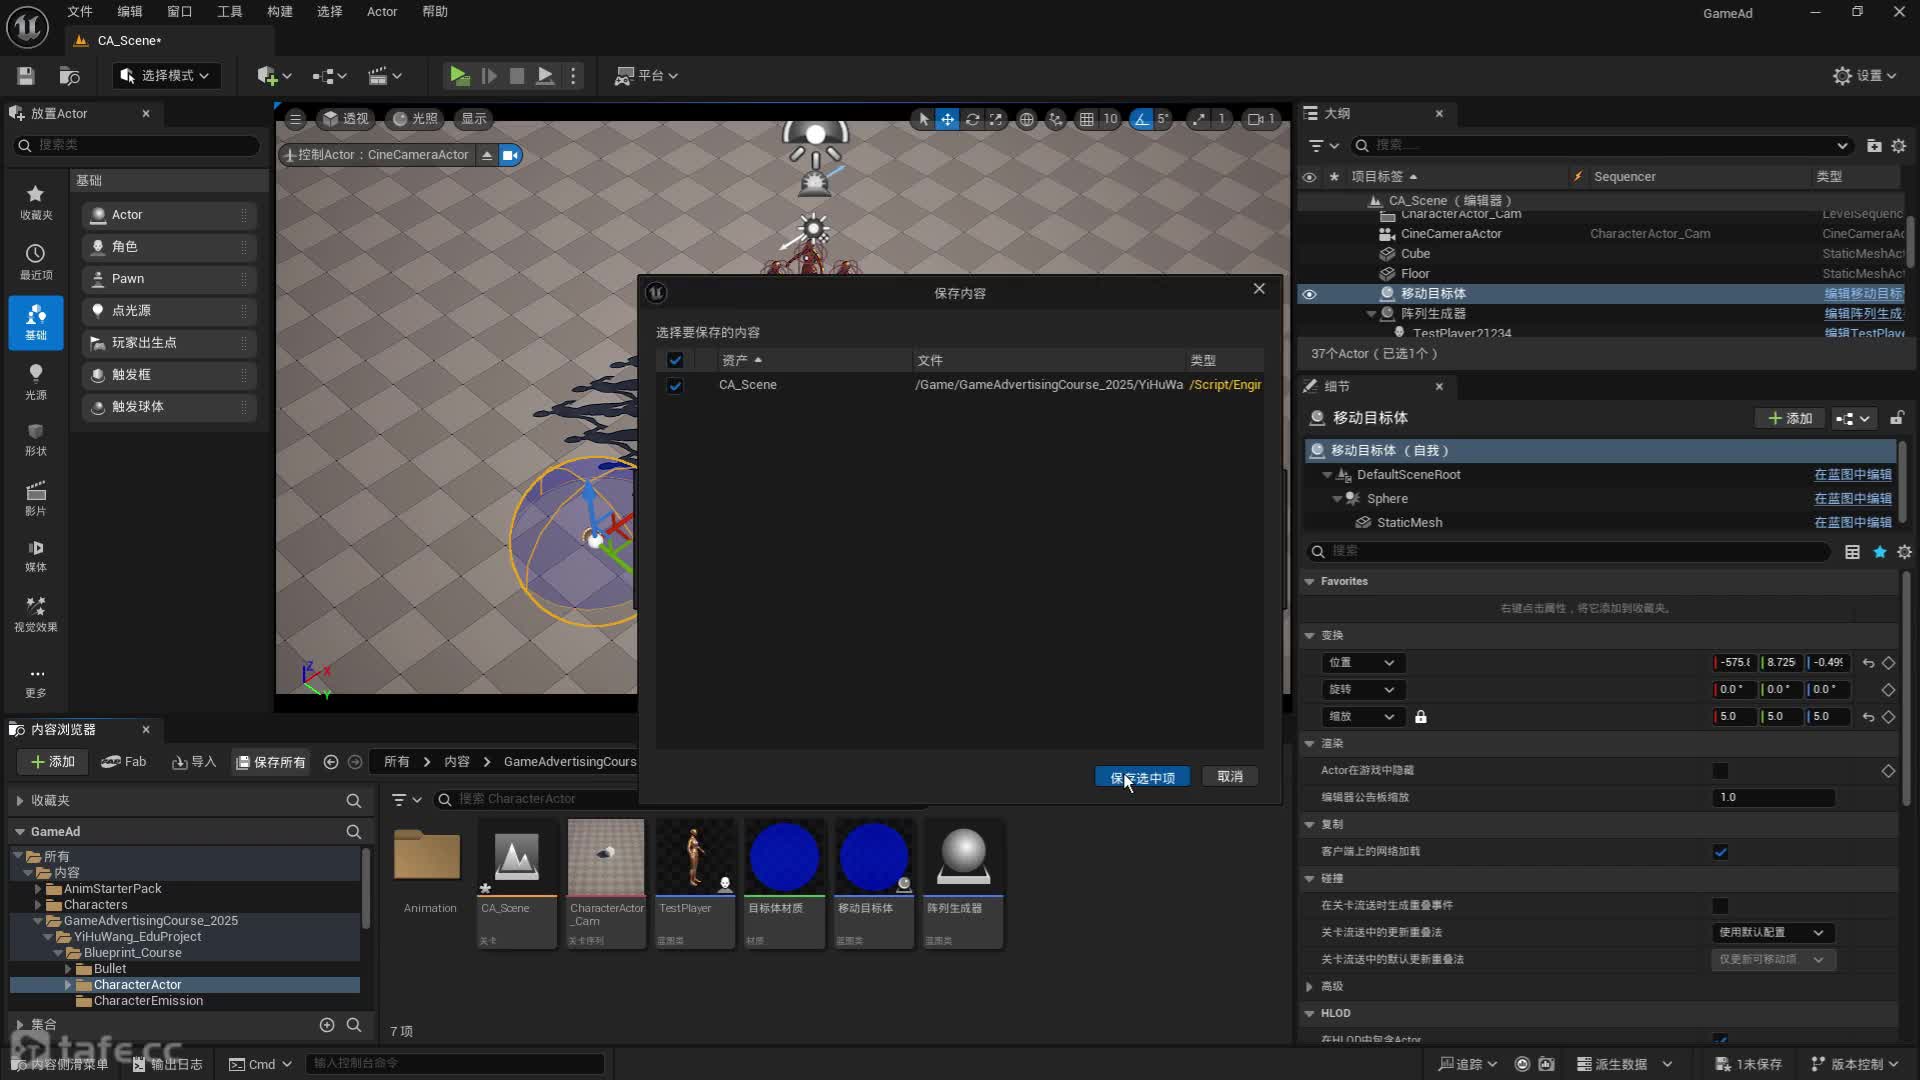Click the scale lock icon in transform
Viewport: 1920px width, 1080px height.
point(1420,717)
